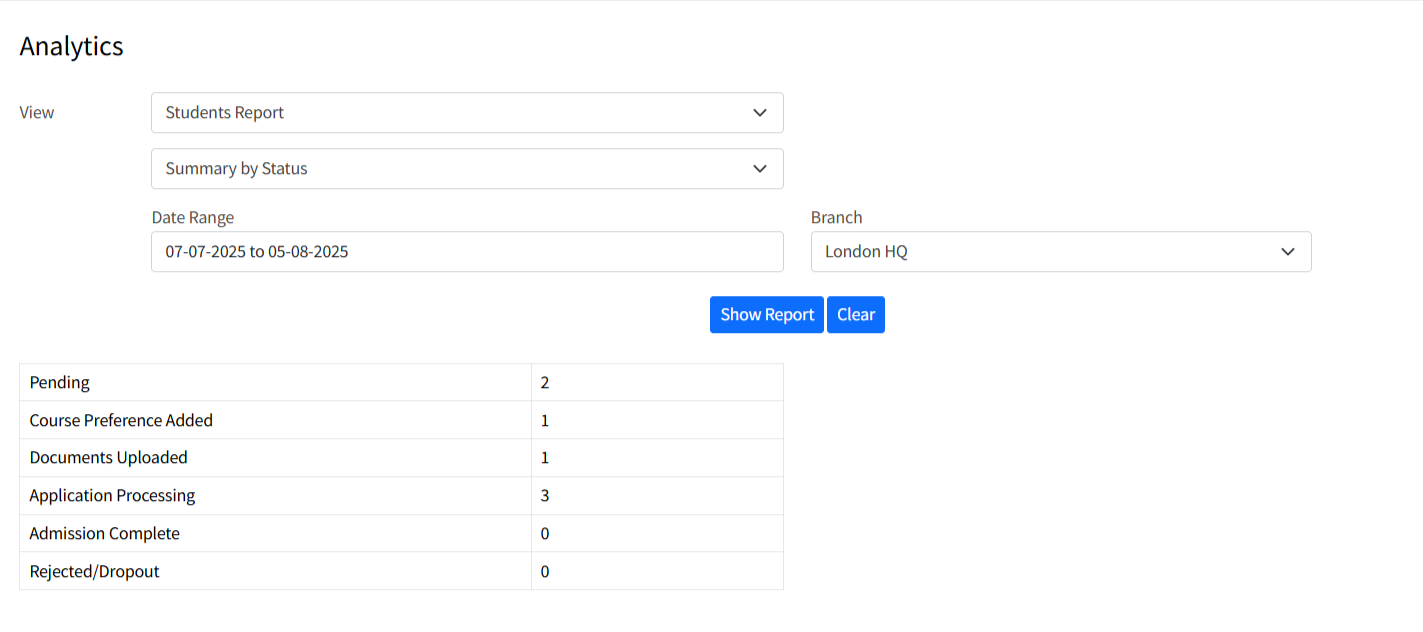Viewport: 1423px width, 632px height.
Task: Select the Course Preference Added row label
Action: 121,421
